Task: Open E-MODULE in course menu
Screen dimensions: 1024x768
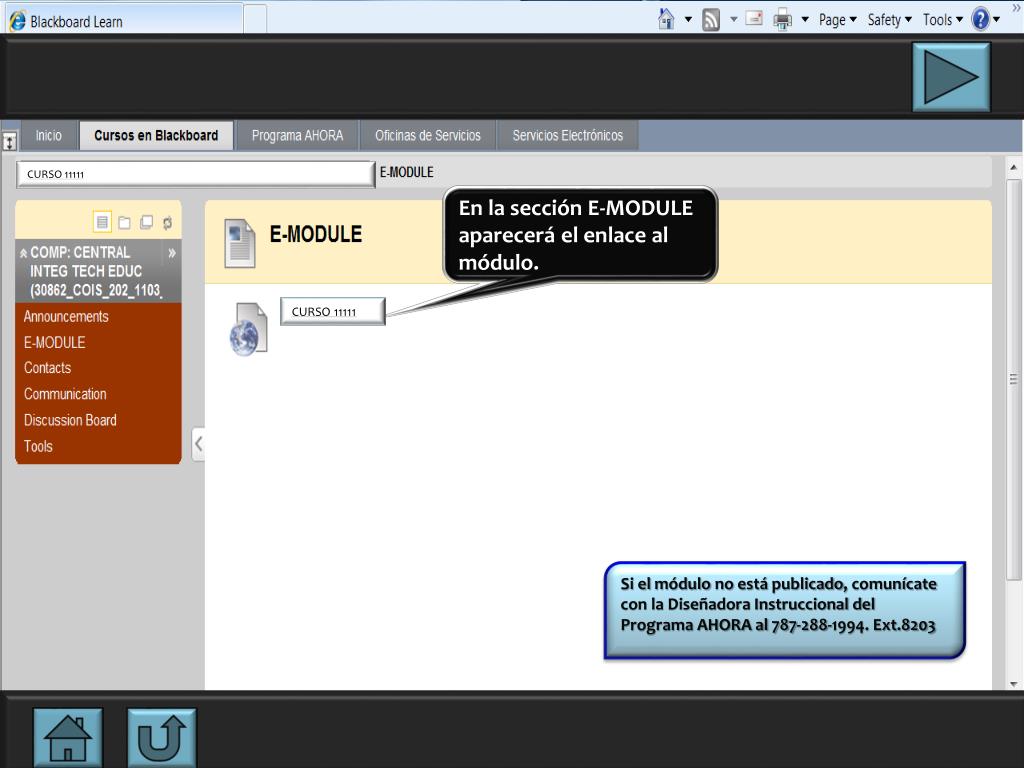Action: coord(55,342)
